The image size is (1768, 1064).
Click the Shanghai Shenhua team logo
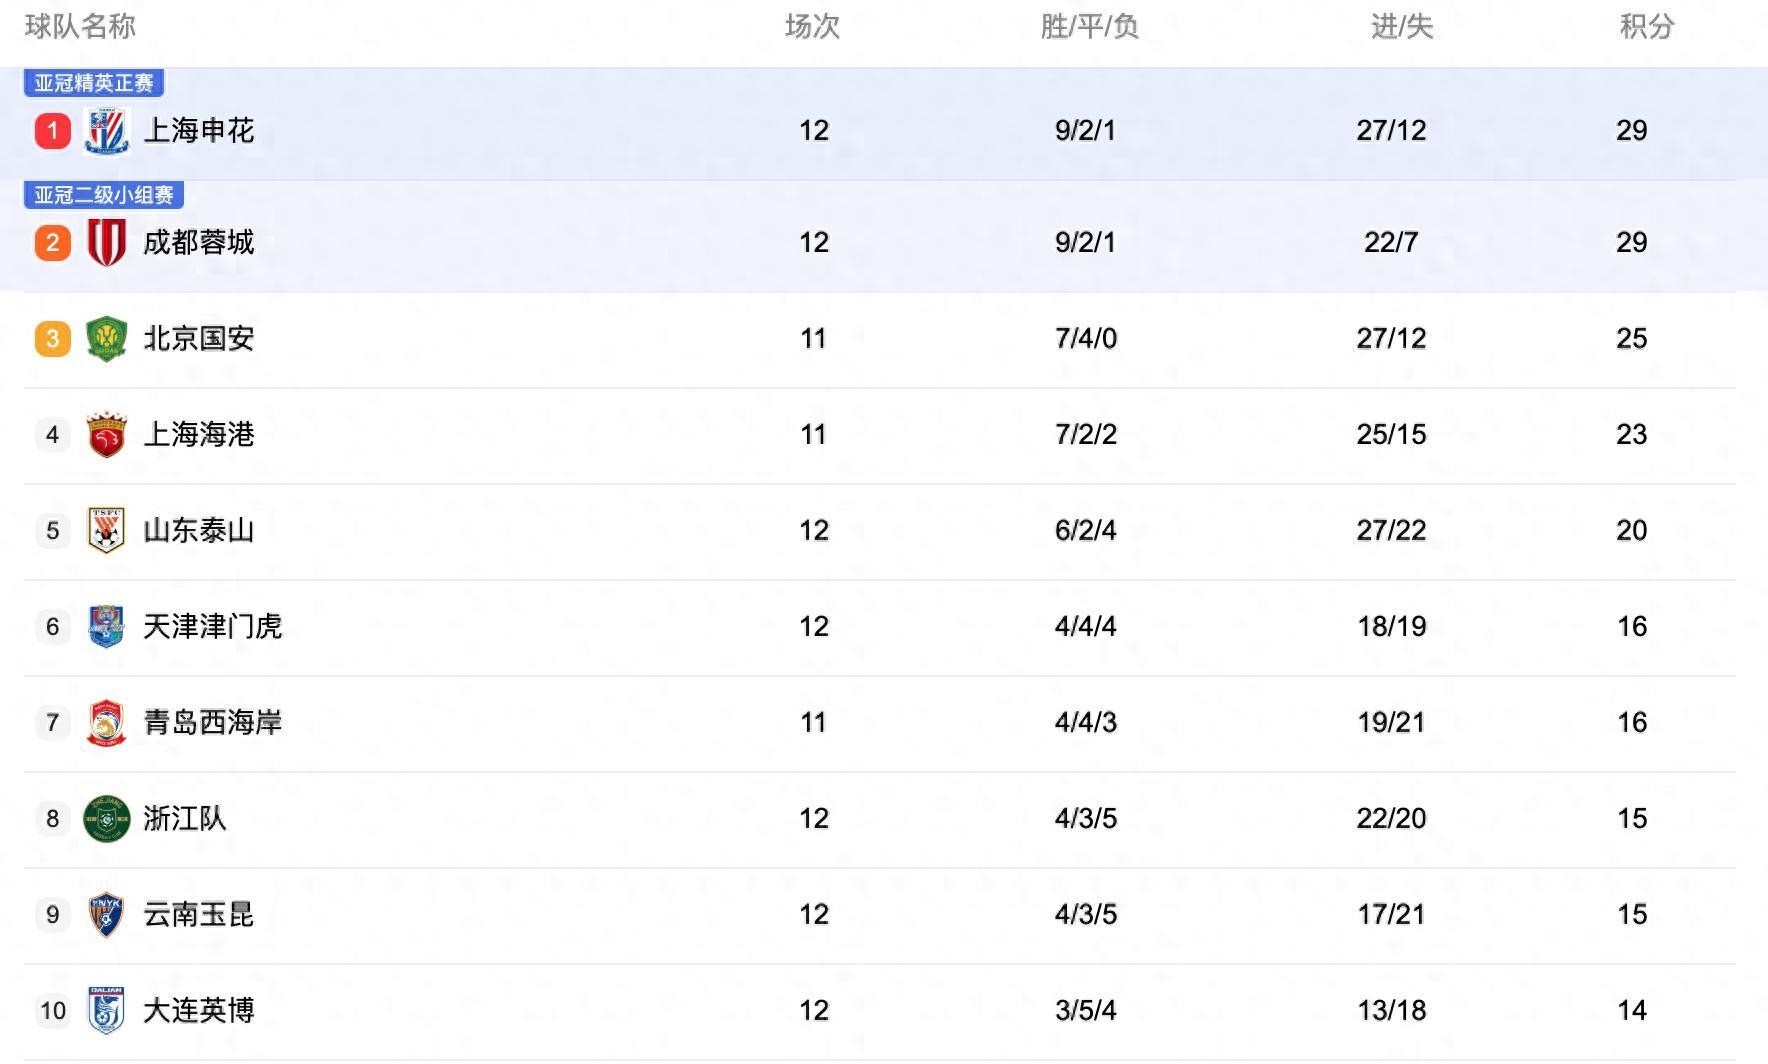coord(106,131)
